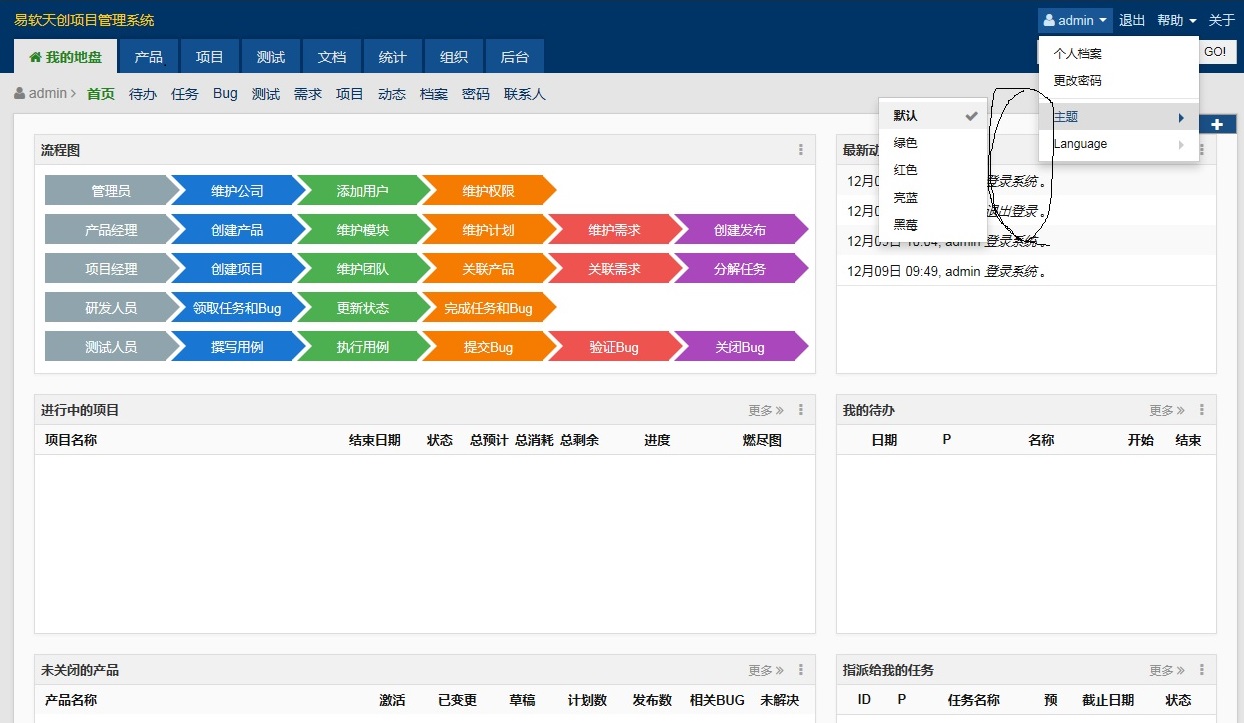The image size is (1244, 723).
Task: Open the 任务 submenu link
Action: [185, 94]
